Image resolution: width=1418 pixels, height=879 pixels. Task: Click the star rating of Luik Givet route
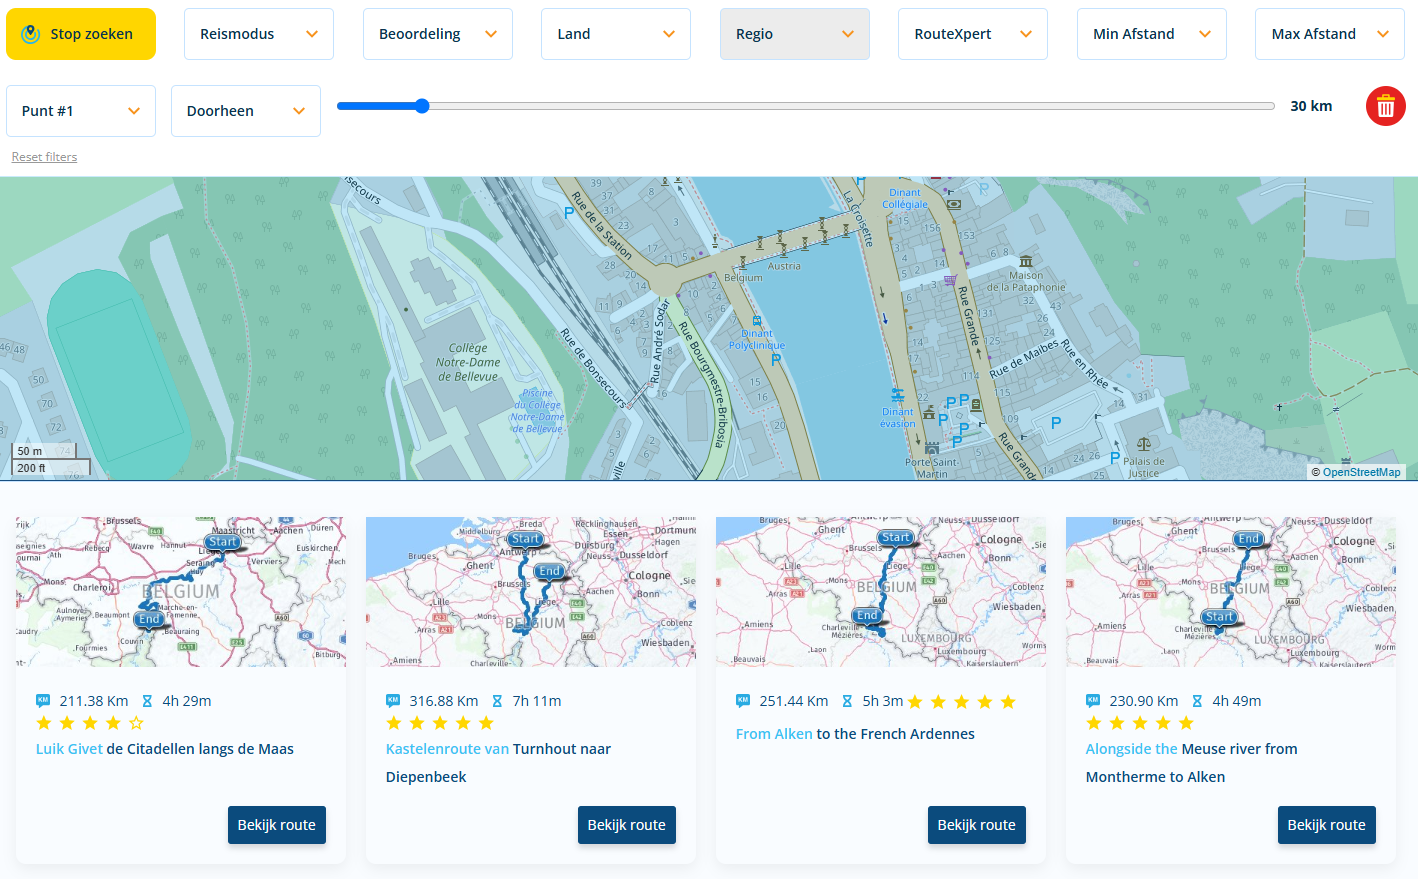(90, 723)
